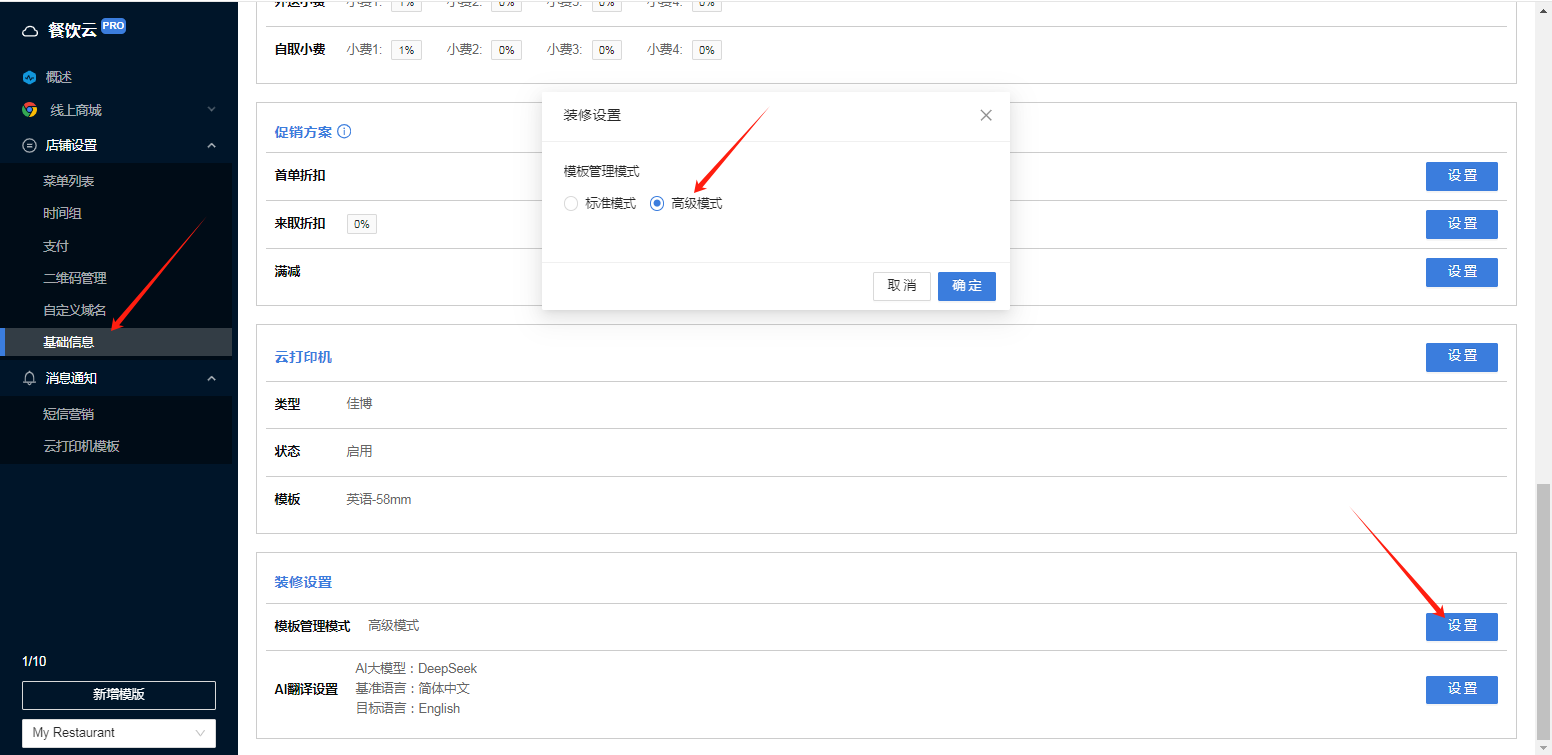Click the bell icon beside 消息通知

pyautogui.click(x=29, y=378)
